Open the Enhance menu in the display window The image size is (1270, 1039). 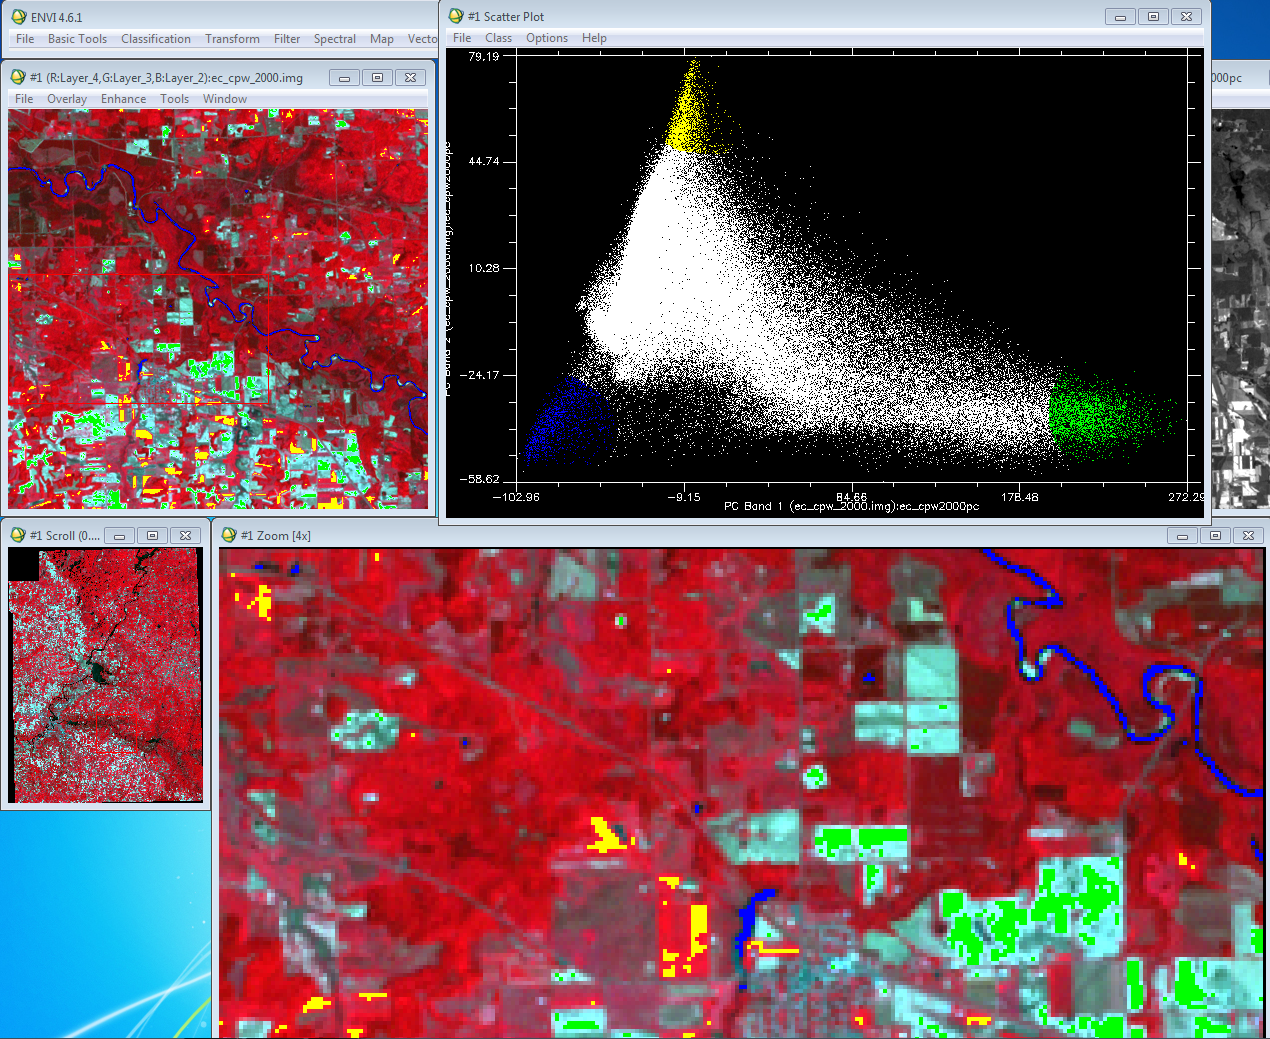click(122, 98)
